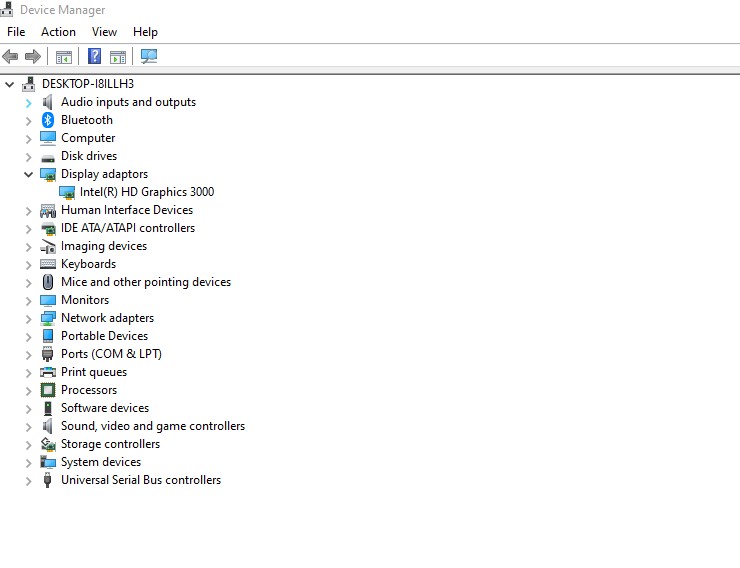This screenshot has height=568, width=740.
Task: Select the Software devices label
Action: [x=105, y=408]
